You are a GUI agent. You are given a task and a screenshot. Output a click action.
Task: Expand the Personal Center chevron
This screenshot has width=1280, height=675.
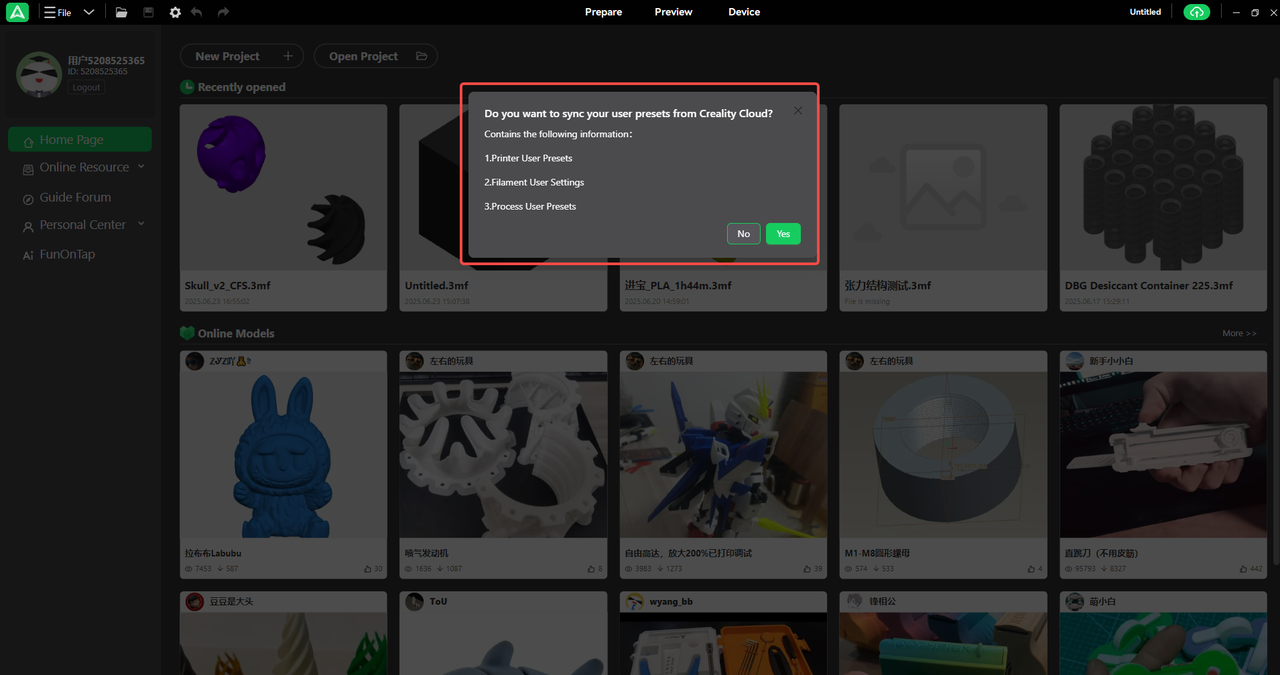141,224
